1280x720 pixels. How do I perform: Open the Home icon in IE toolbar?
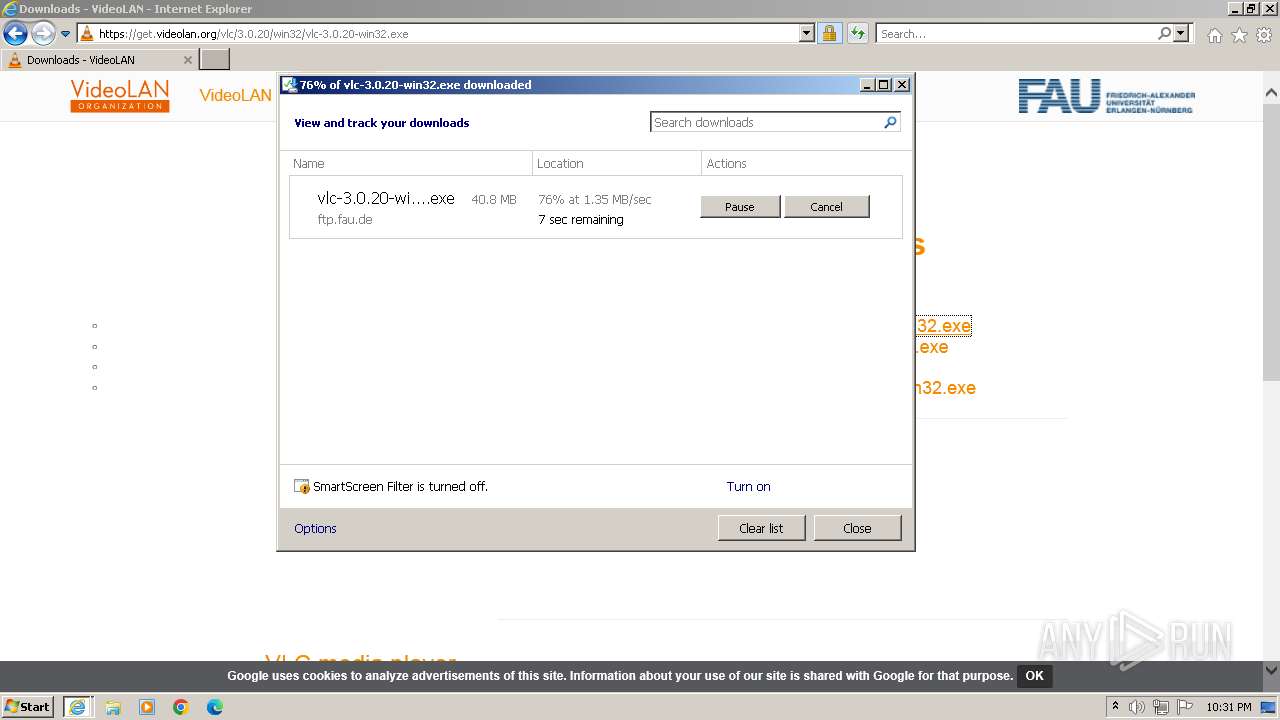[x=1214, y=35]
